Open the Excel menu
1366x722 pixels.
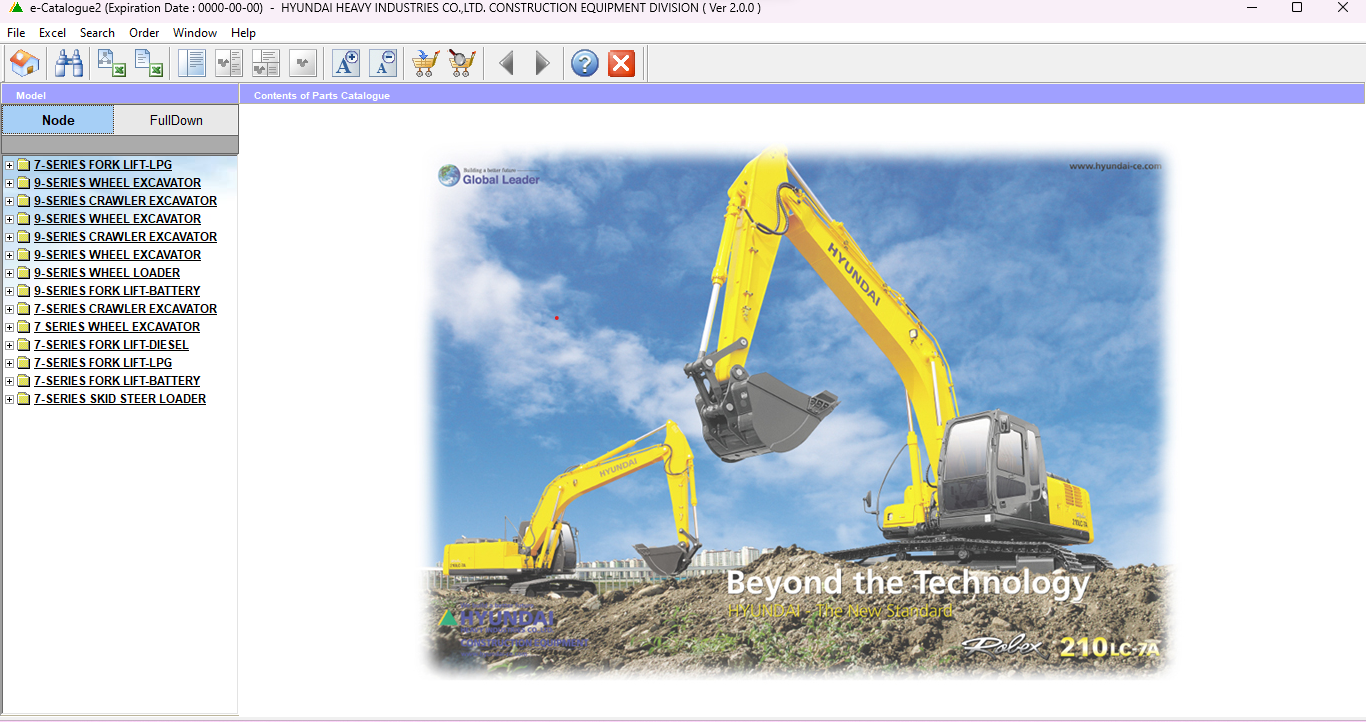pyautogui.click(x=52, y=33)
